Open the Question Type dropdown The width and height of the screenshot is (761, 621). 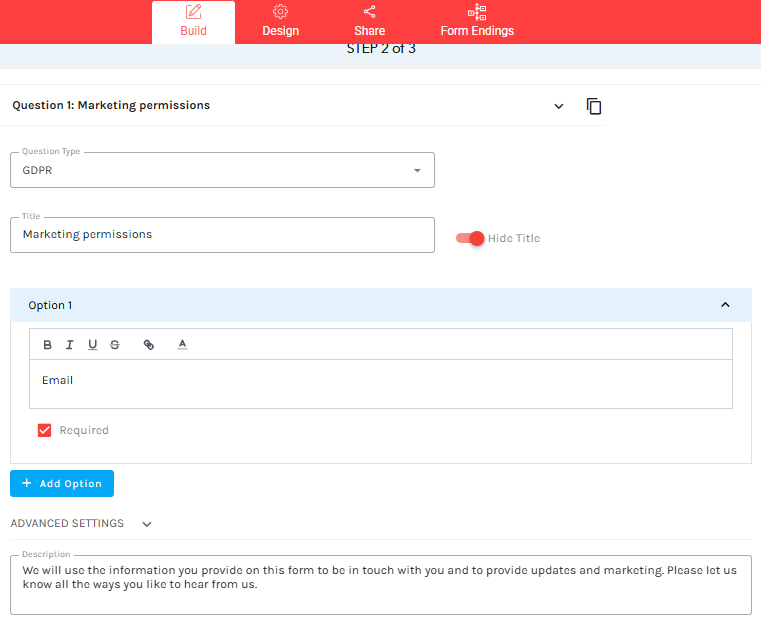[222, 170]
